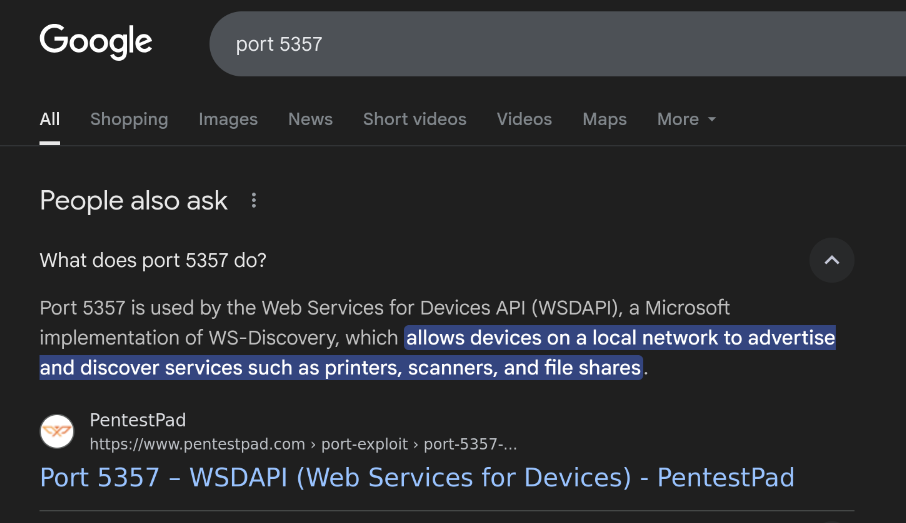Go to the News tab
The image size is (906, 523).
(310, 119)
